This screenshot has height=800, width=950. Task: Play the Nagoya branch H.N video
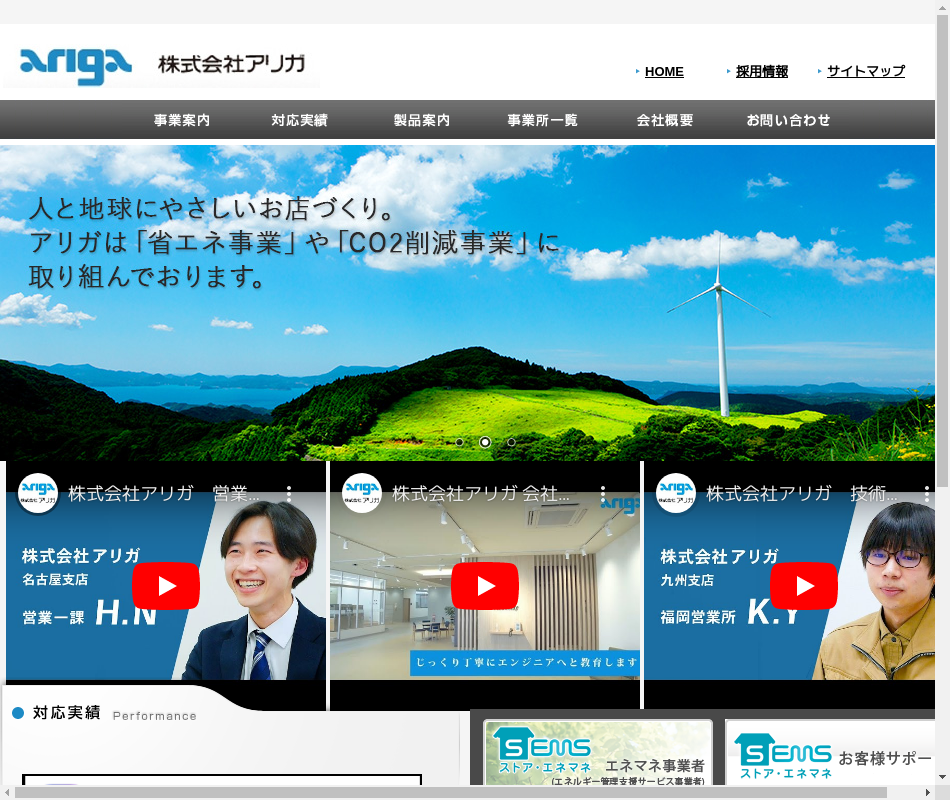[166, 586]
